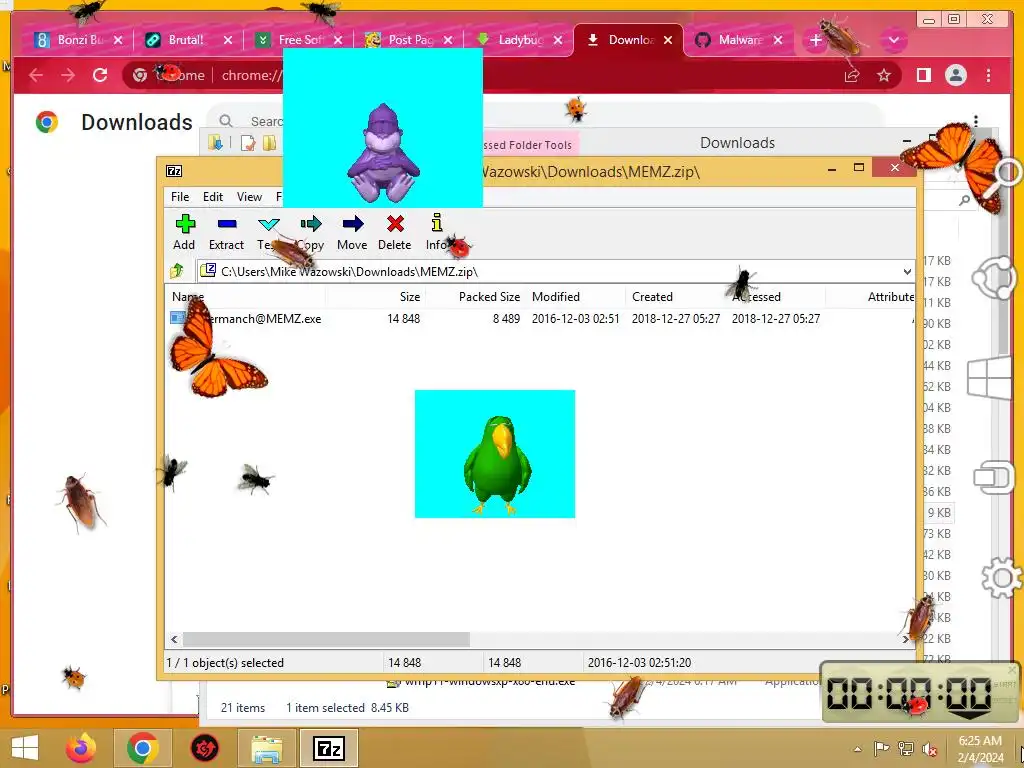Expand the 7-Zip address path dropdown
The height and width of the screenshot is (768, 1024).
(x=907, y=272)
